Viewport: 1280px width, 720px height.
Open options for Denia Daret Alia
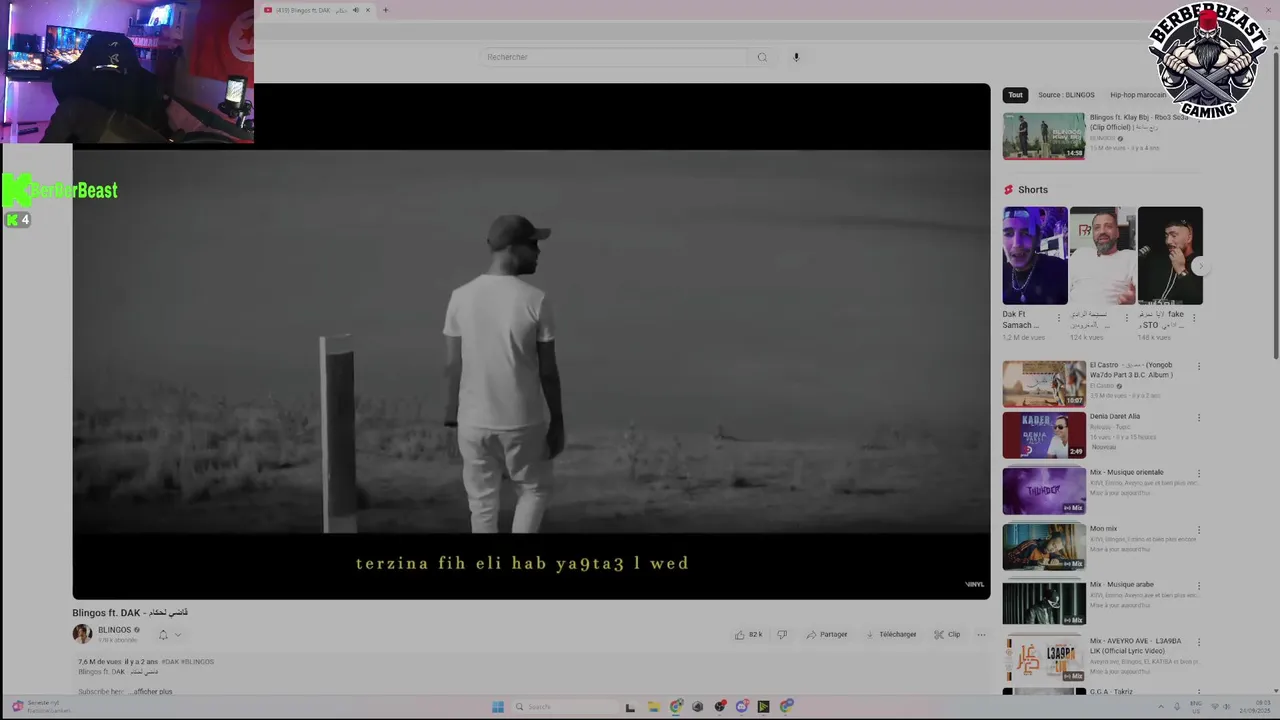1199,418
